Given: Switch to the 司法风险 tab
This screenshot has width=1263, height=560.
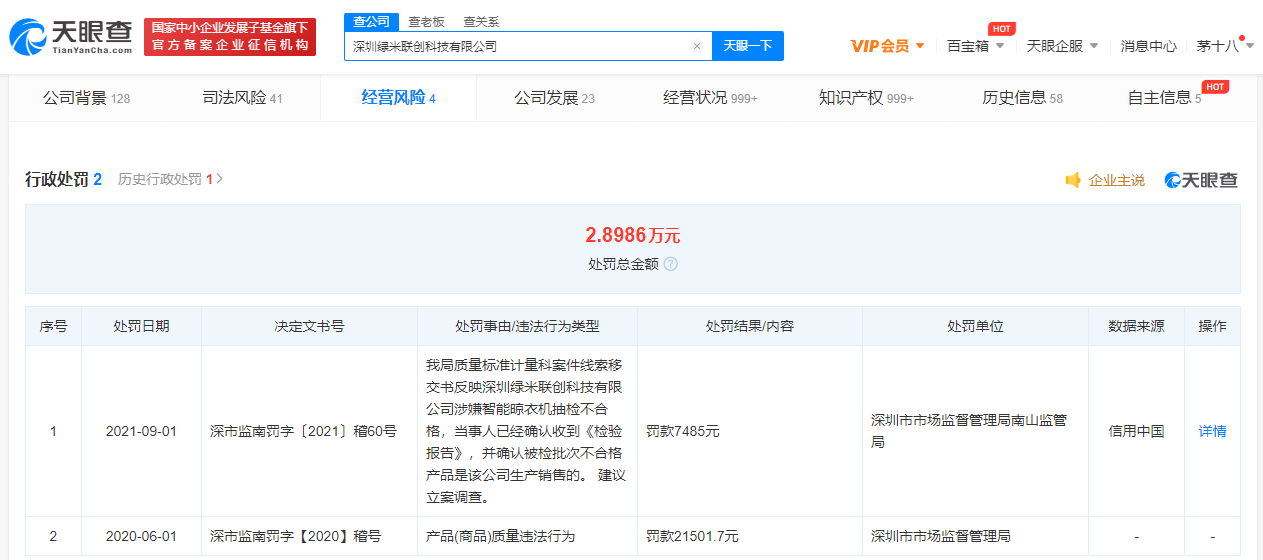Looking at the screenshot, I should coord(242,98).
